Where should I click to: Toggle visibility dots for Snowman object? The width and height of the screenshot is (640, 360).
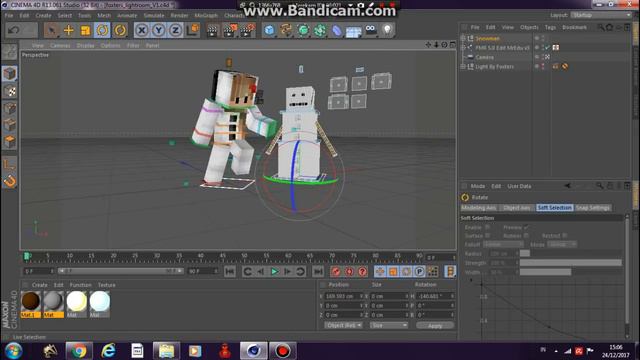(542, 38)
